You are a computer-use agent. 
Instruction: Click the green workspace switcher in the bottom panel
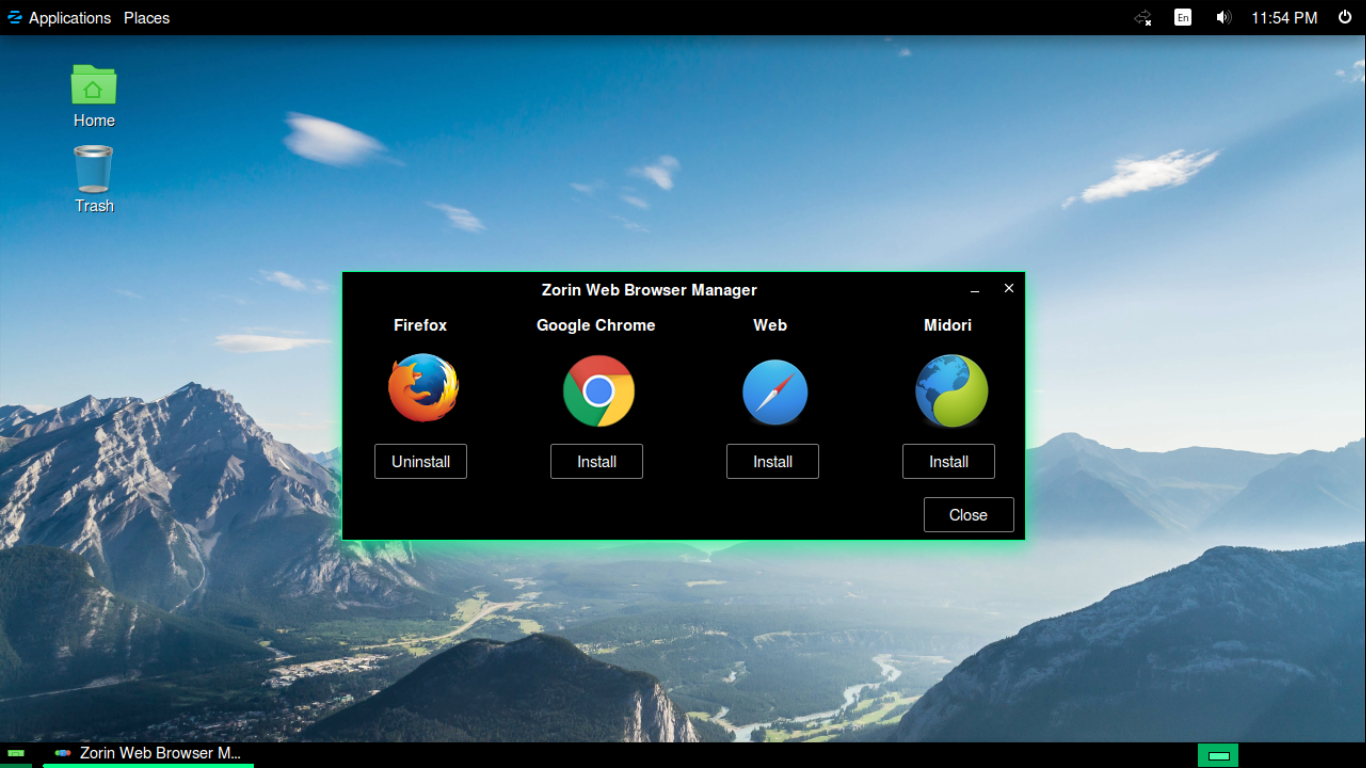coord(1218,755)
